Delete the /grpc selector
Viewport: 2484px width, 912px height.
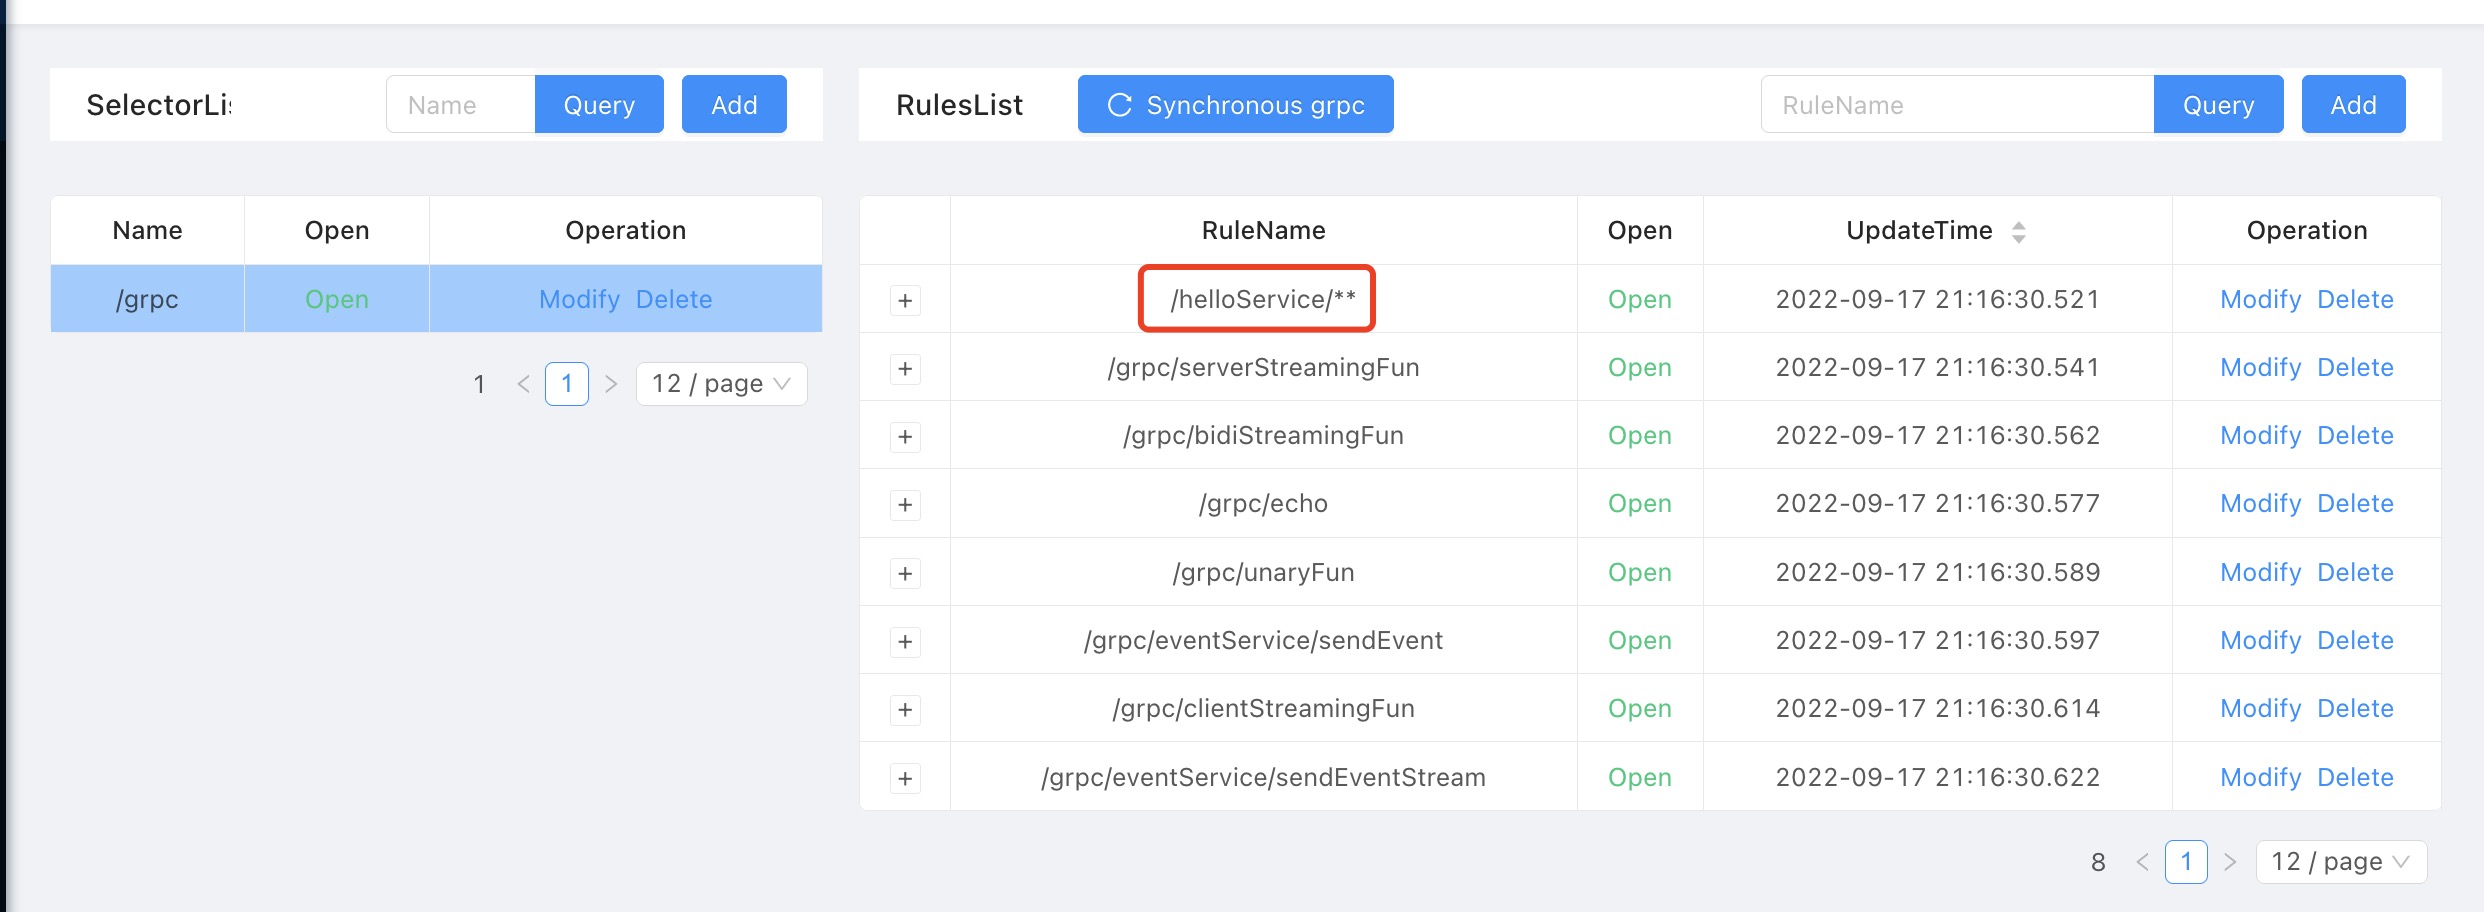click(674, 299)
